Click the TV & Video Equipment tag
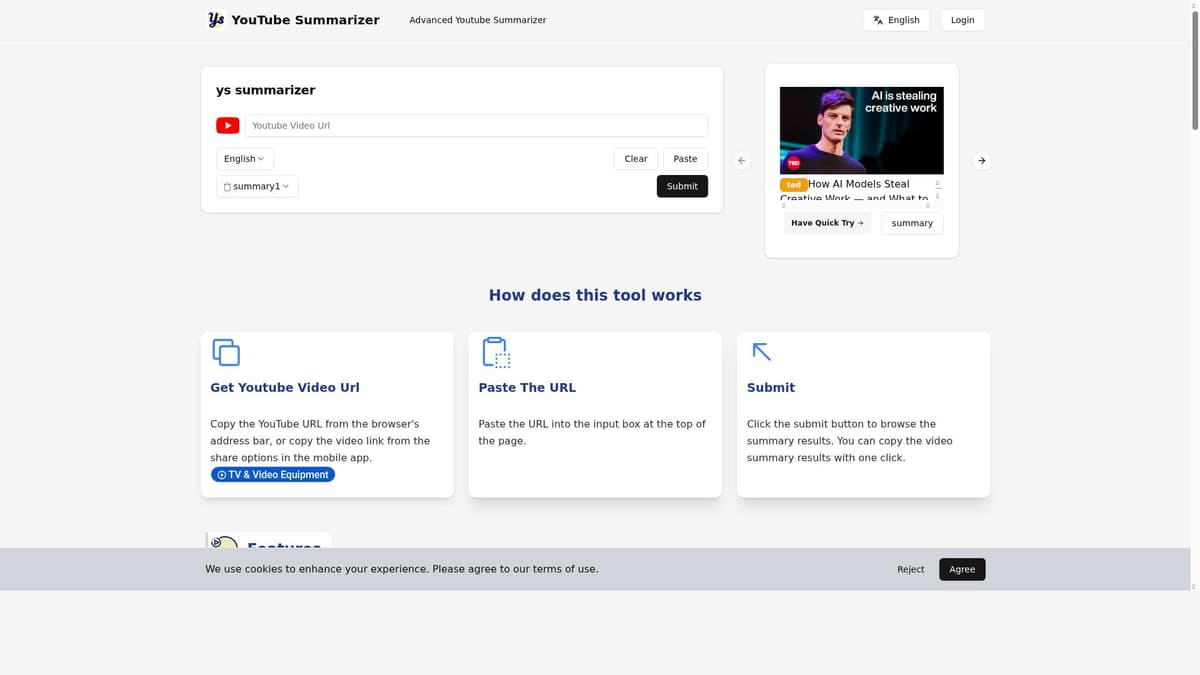The width and height of the screenshot is (1200, 675). coord(273,475)
